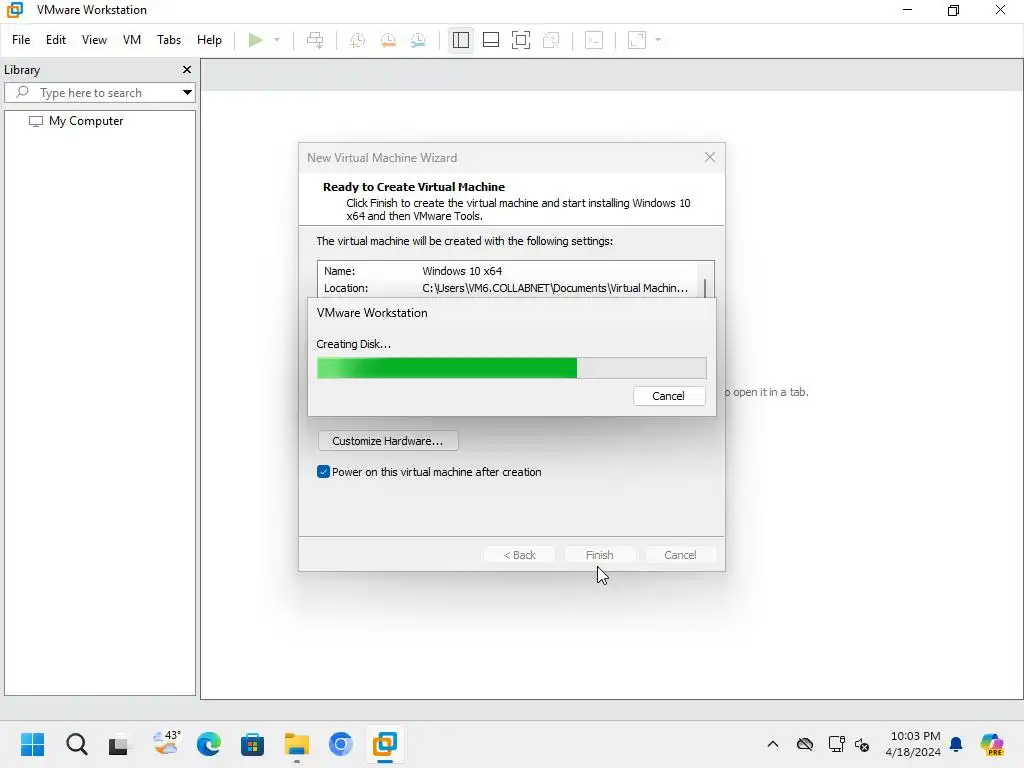The height and width of the screenshot is (768, 1024).
Task: Toggle the Library sidebar view icon
Action: click(x=460, y=40)
